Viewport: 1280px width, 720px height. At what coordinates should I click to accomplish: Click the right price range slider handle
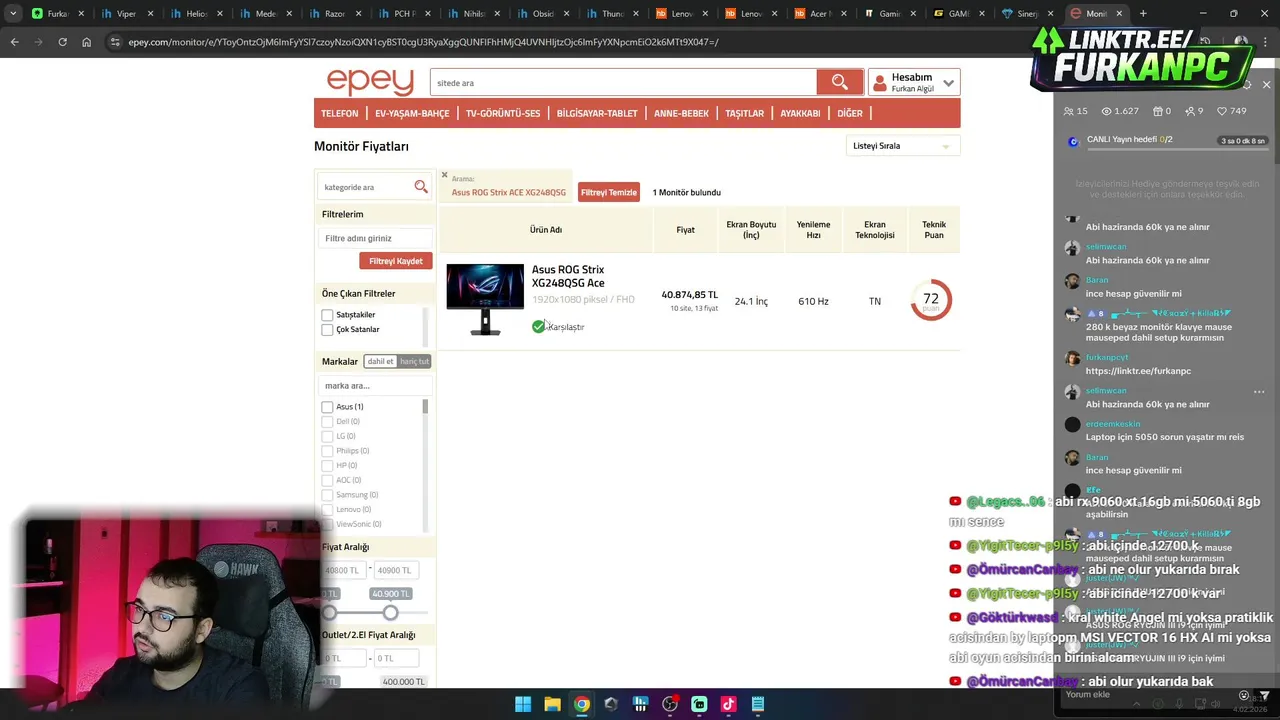click(x=390, y=612)
